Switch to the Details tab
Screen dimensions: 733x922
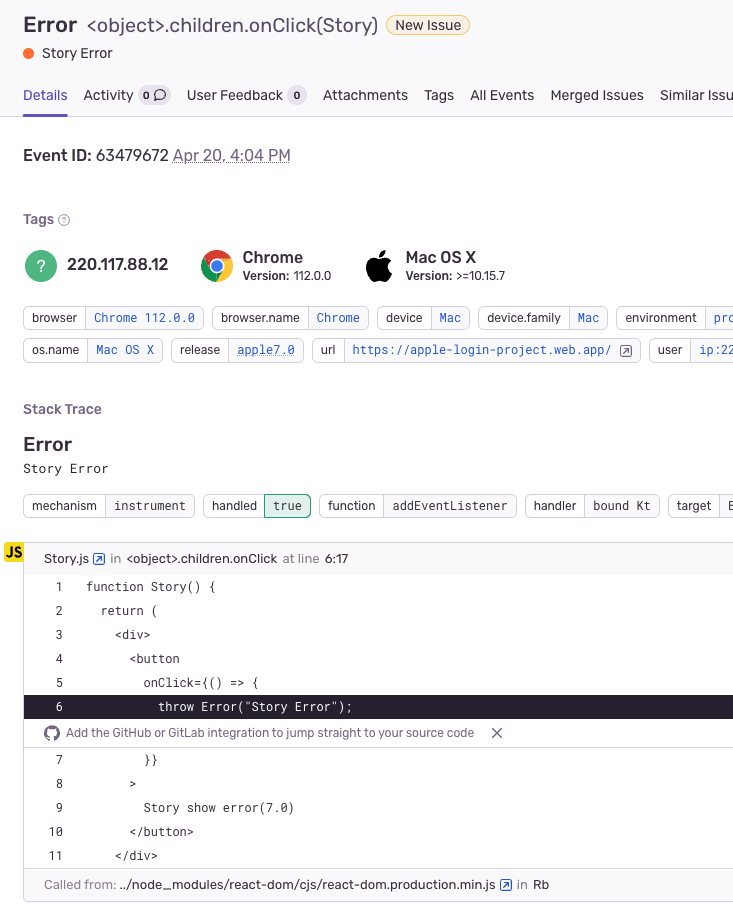click(x=45, y=95)
